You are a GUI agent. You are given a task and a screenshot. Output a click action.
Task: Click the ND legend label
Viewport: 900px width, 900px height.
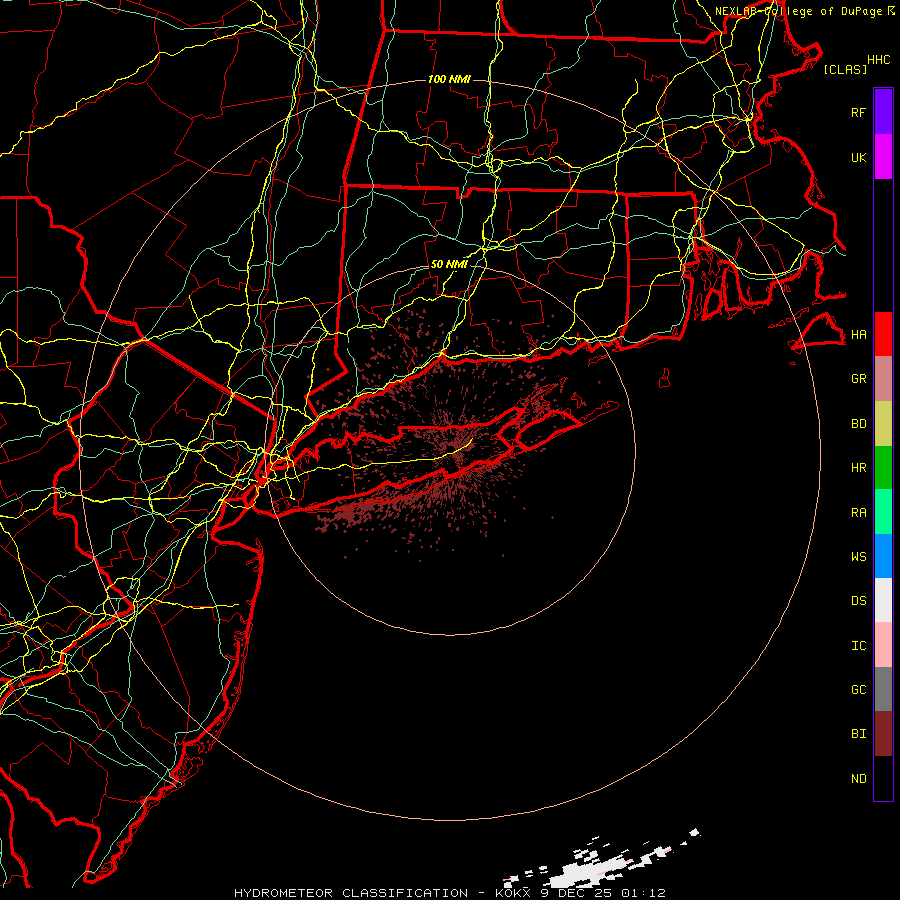(x=859, y=779)
